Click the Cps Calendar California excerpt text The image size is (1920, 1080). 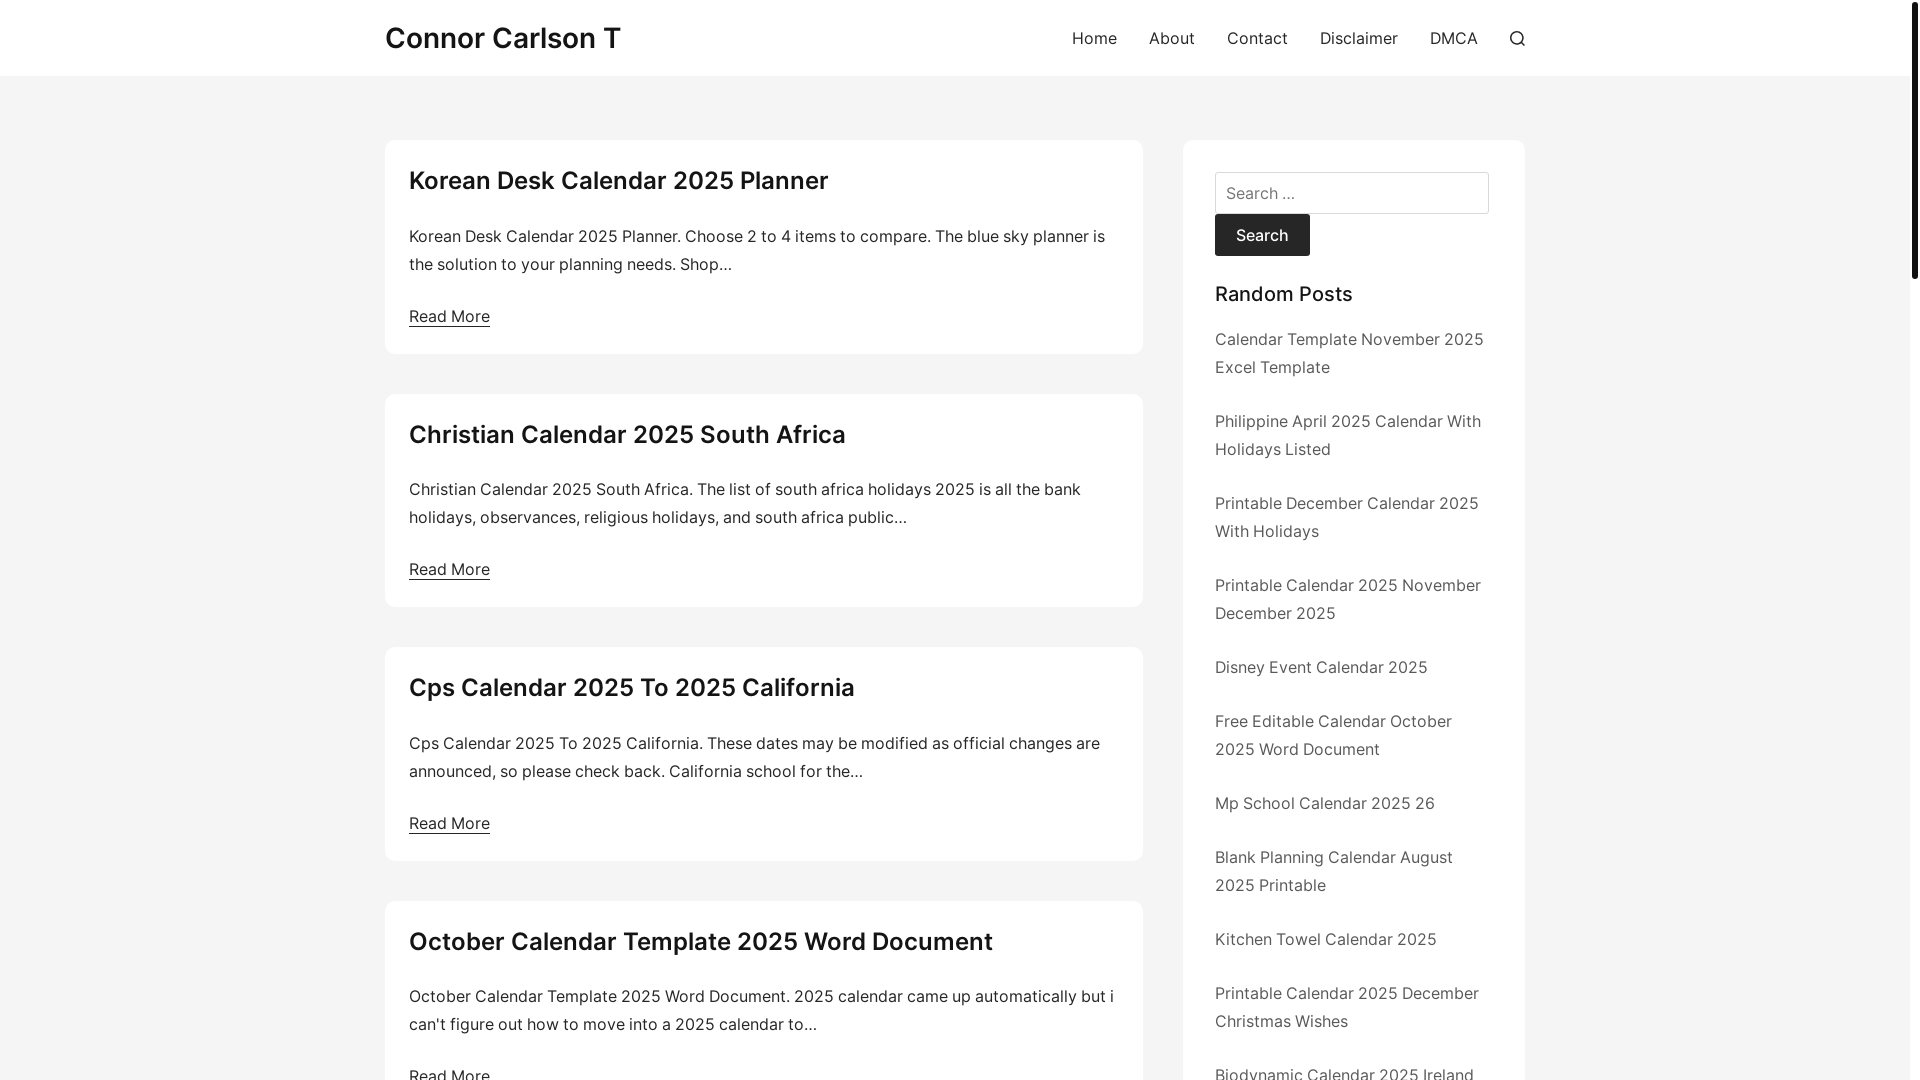coord(754,757)
